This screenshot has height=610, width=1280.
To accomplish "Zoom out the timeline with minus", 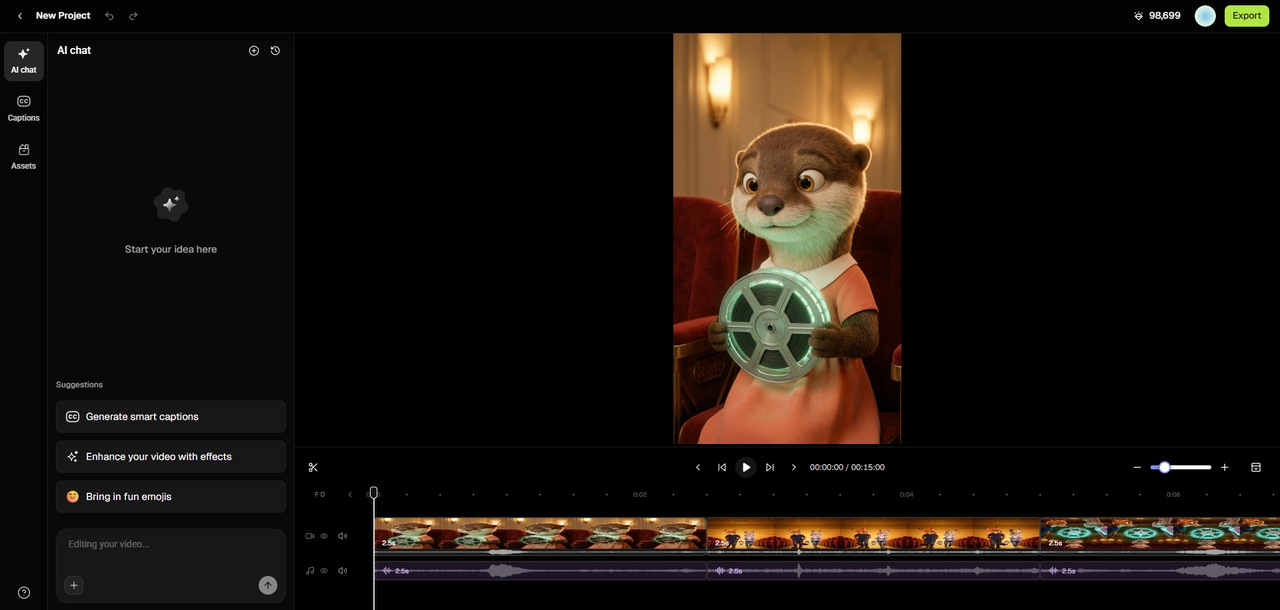I will [1137, 467].
